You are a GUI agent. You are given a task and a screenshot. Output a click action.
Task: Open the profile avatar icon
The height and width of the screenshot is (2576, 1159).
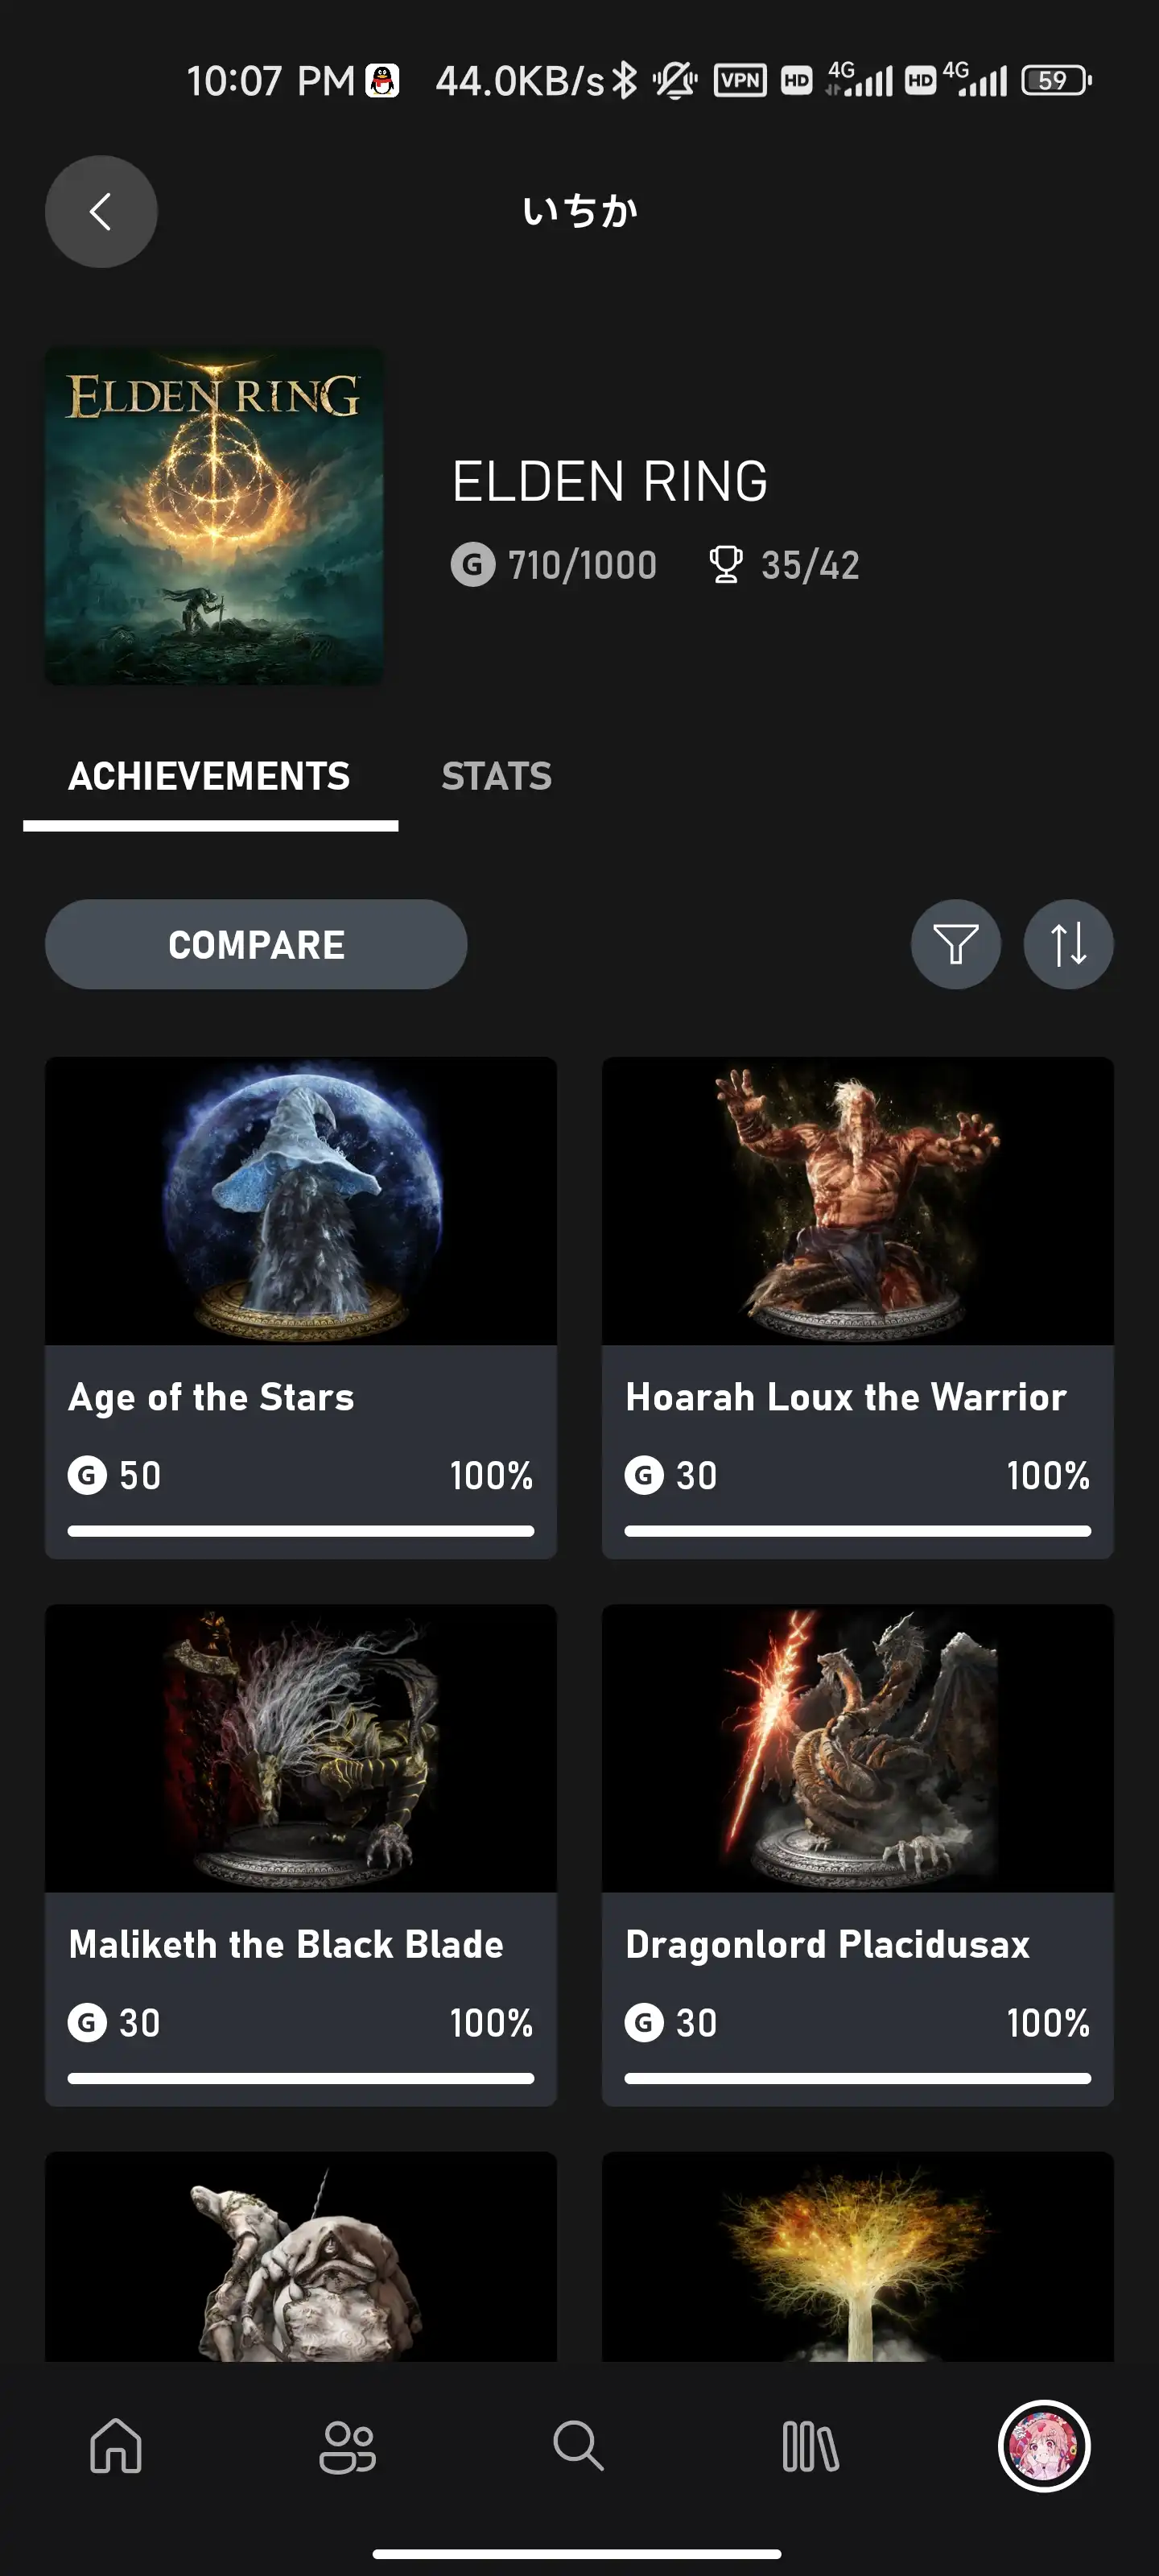[x=1043, y=2446]
